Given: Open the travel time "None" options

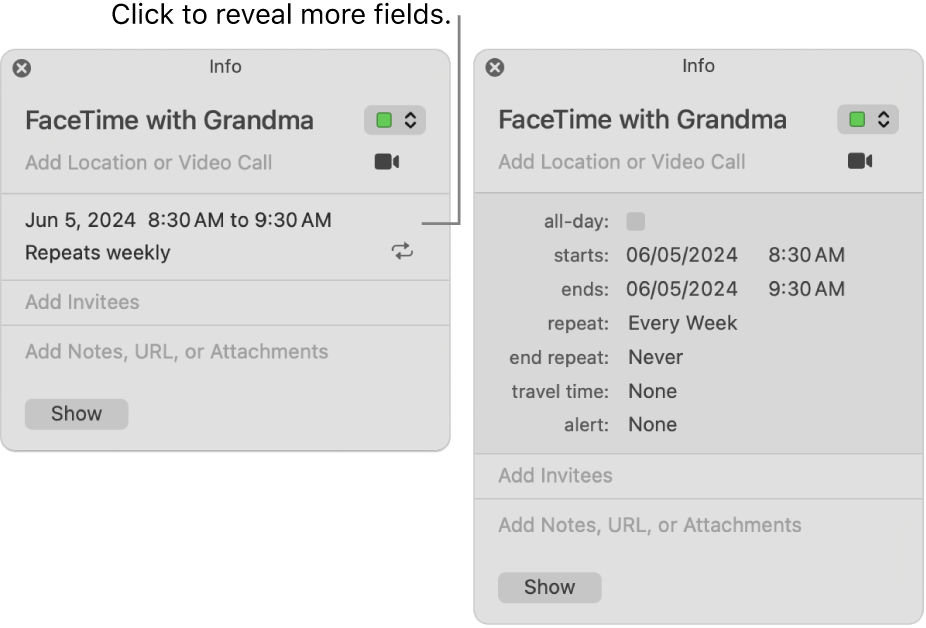Looking at the screenshot, I should tap(652, 391).
